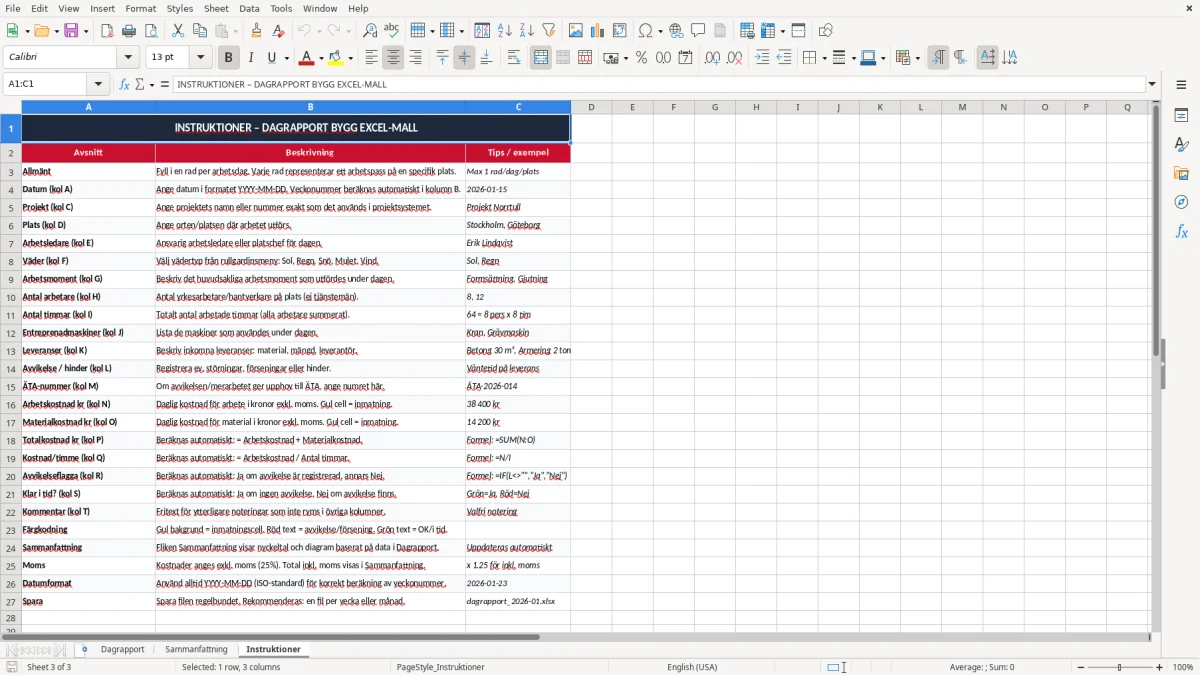Viewport: 1200px width, 675px height.
Task: Run the Spelling check icon
Action: coord(391,31)
